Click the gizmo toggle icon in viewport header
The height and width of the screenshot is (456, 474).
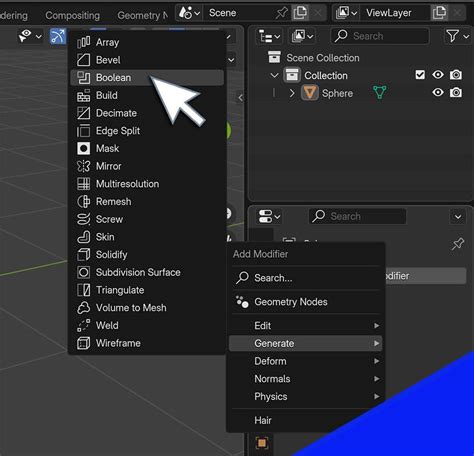tap(58, 36)
